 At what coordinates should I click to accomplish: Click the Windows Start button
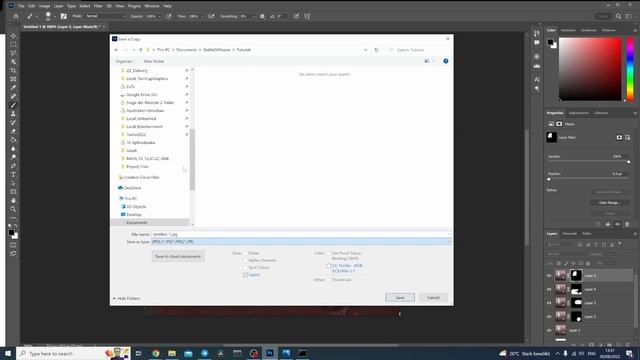tap(8, 353)
